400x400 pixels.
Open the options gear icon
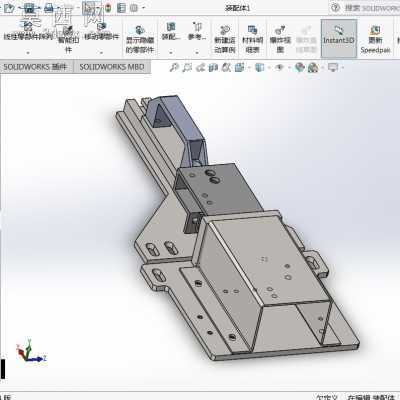coord(134,8)
